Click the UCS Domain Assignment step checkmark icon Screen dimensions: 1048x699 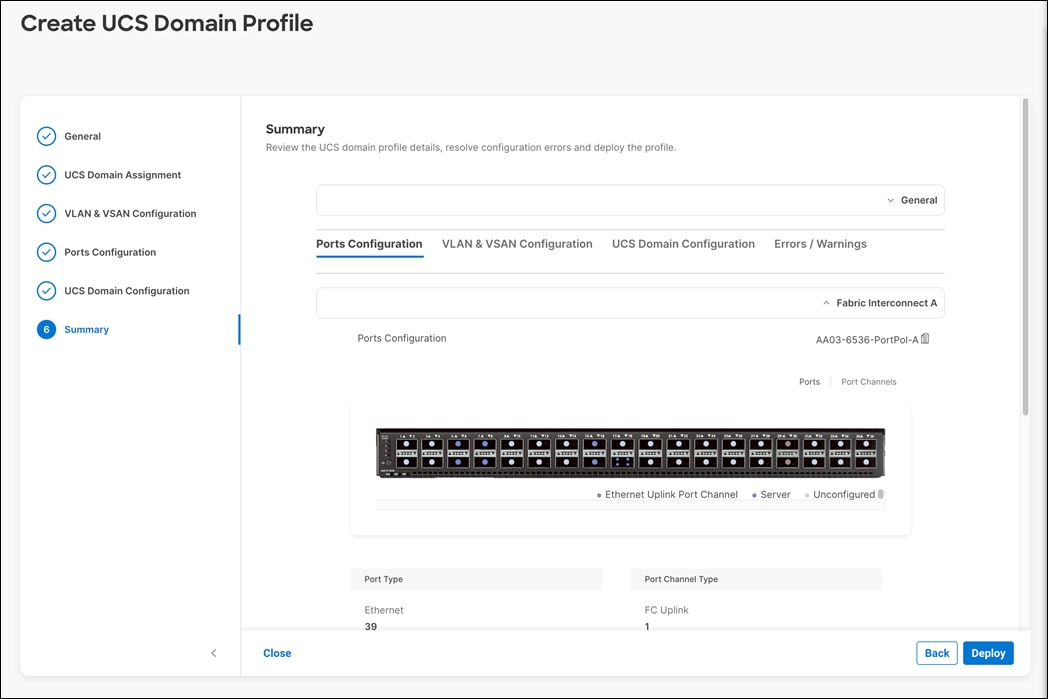[x=46, y=174]
